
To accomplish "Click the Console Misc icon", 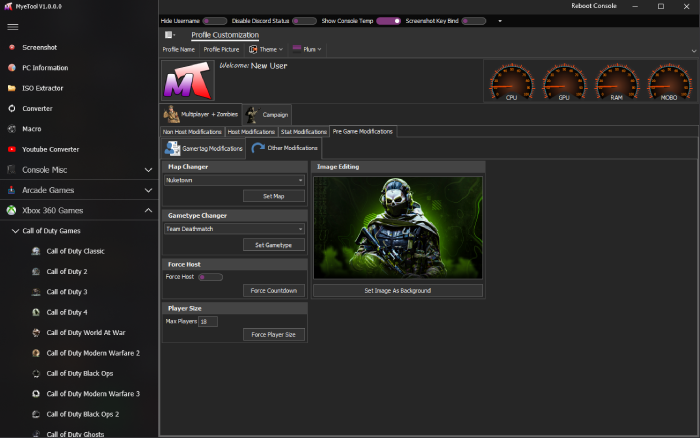I will tap(12, 170).
